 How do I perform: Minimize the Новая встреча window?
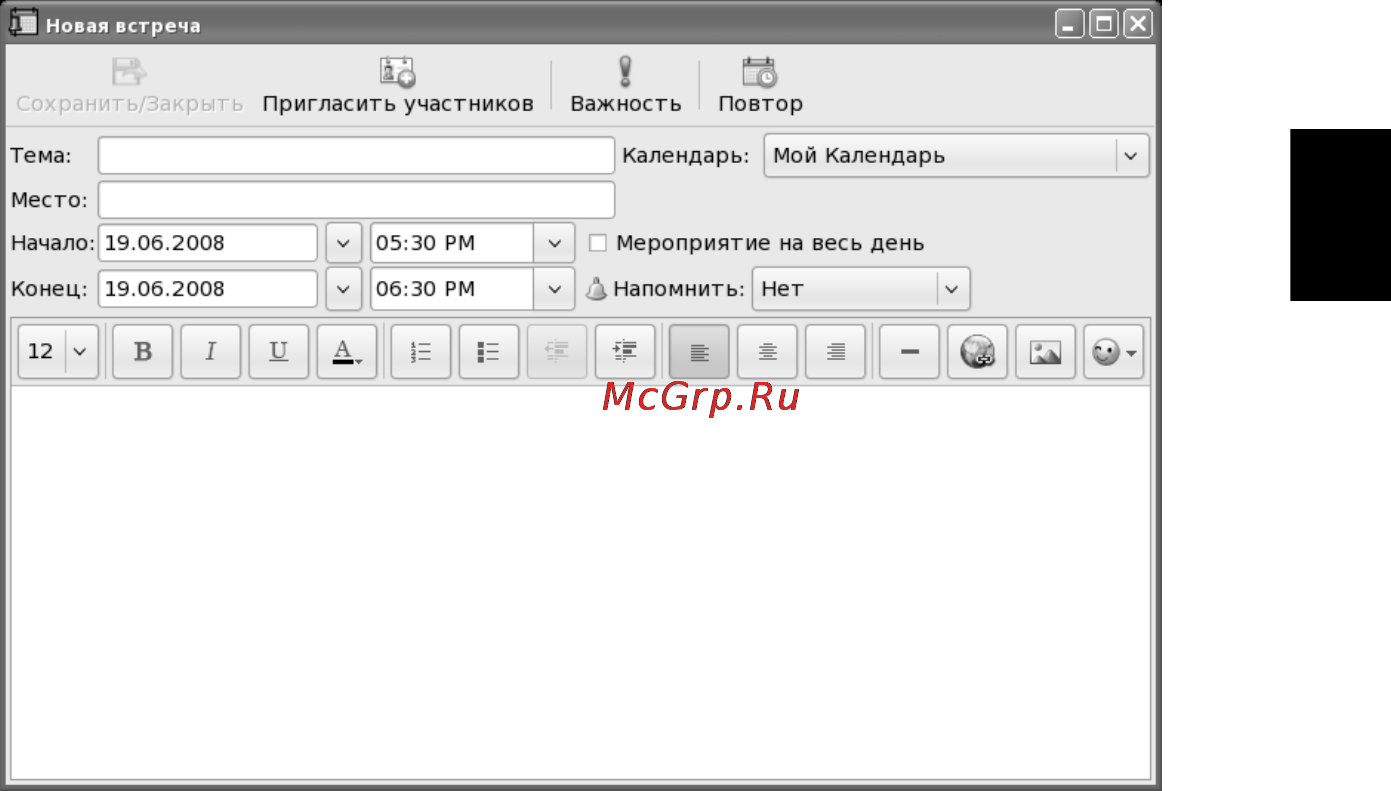click(x=1070, y=24)
